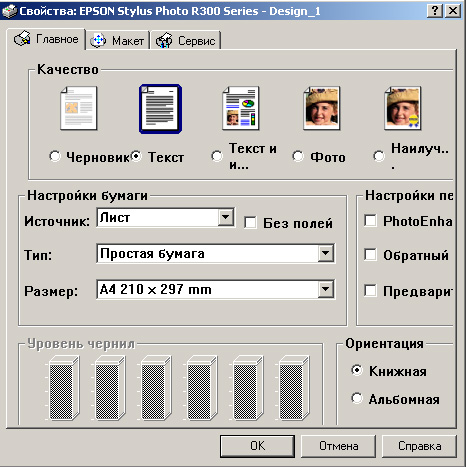Select the Черновик draft quality page icon
This screenshot has height=467, width=466.
(79, 108)
